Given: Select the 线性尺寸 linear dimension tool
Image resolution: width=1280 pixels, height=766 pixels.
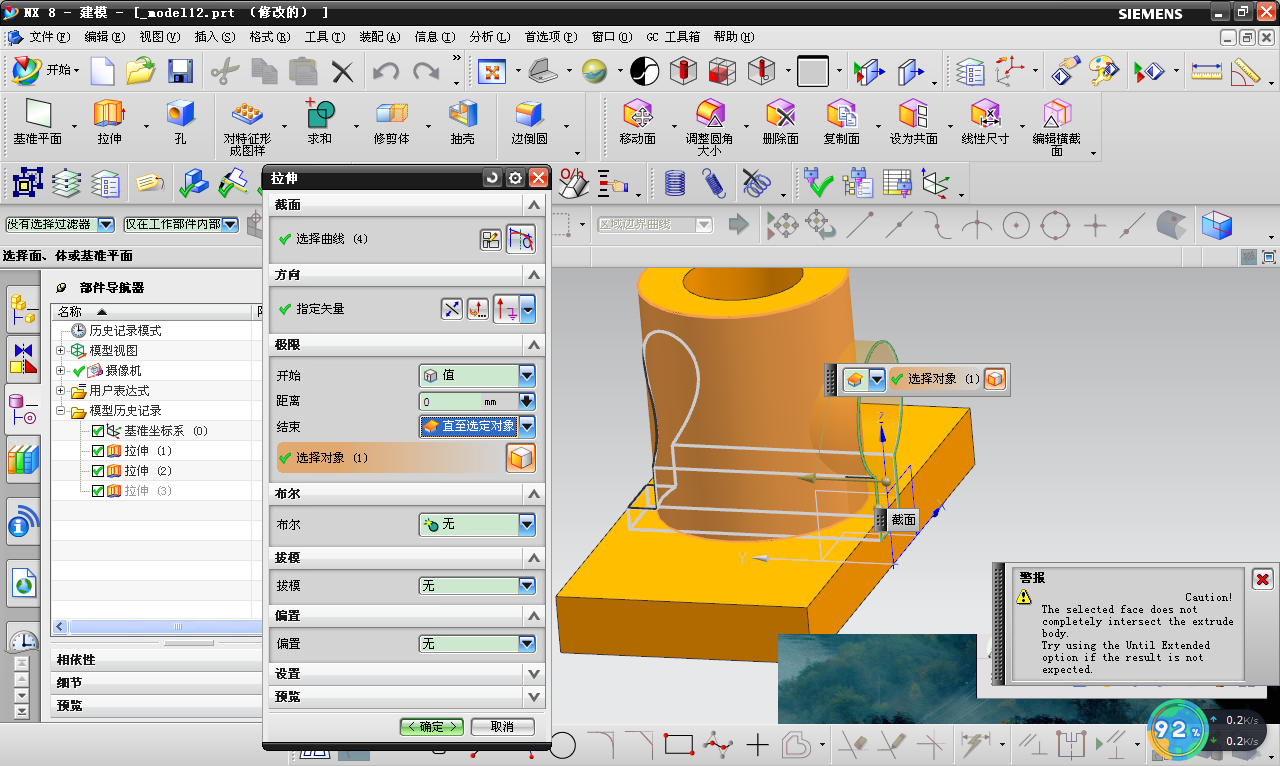Looking at the screenshot, I should (985, 122).
